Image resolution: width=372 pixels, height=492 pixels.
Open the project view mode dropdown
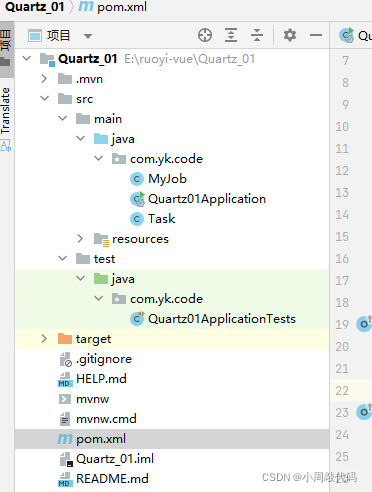pos(88,36)
